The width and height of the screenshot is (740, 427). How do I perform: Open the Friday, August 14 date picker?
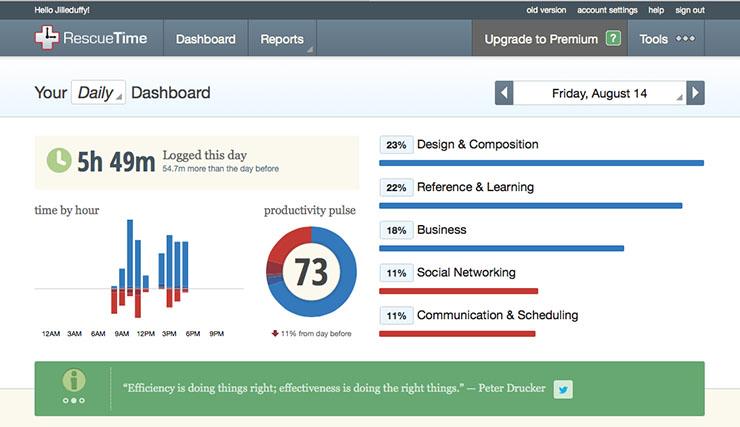600,93
